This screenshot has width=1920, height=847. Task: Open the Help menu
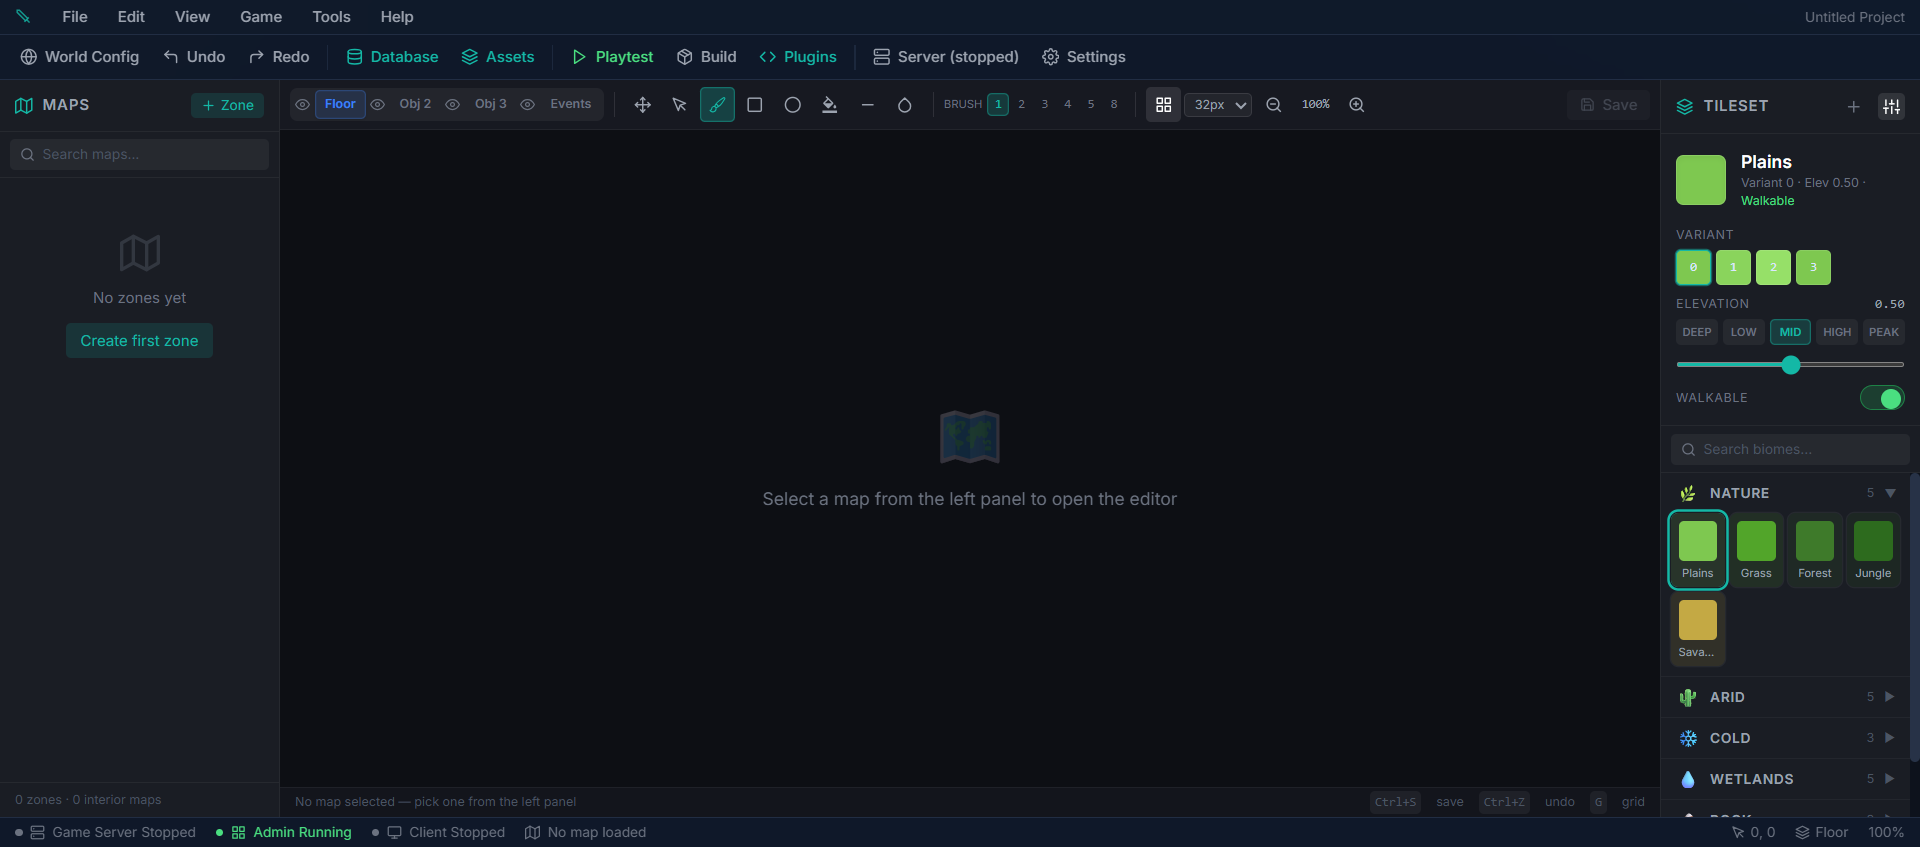pos(397,17)
